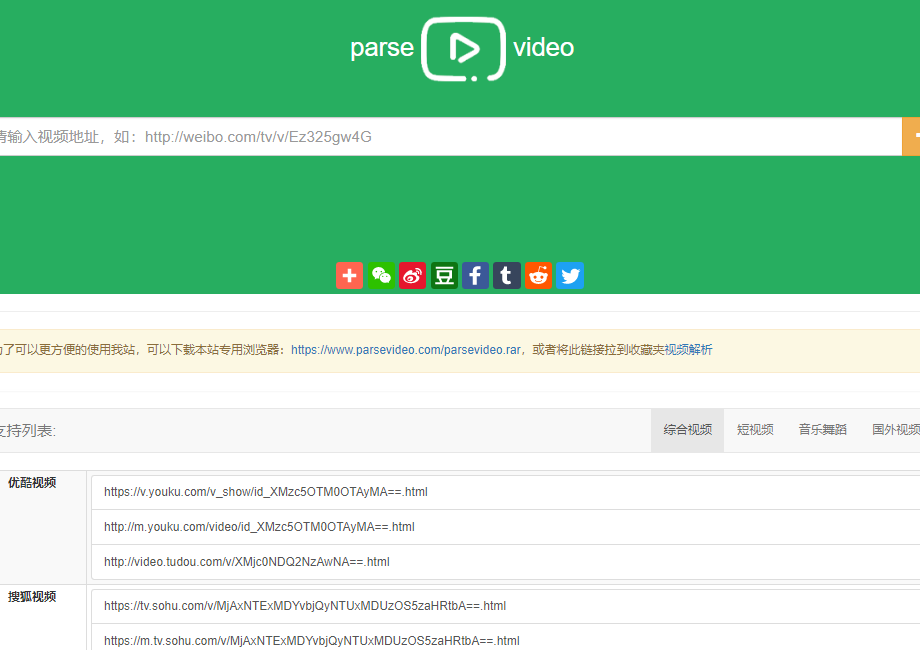The width and height of the screenshot is (920, 650).
Task: Share on Facebook icon
Action: tap(475, 275)
